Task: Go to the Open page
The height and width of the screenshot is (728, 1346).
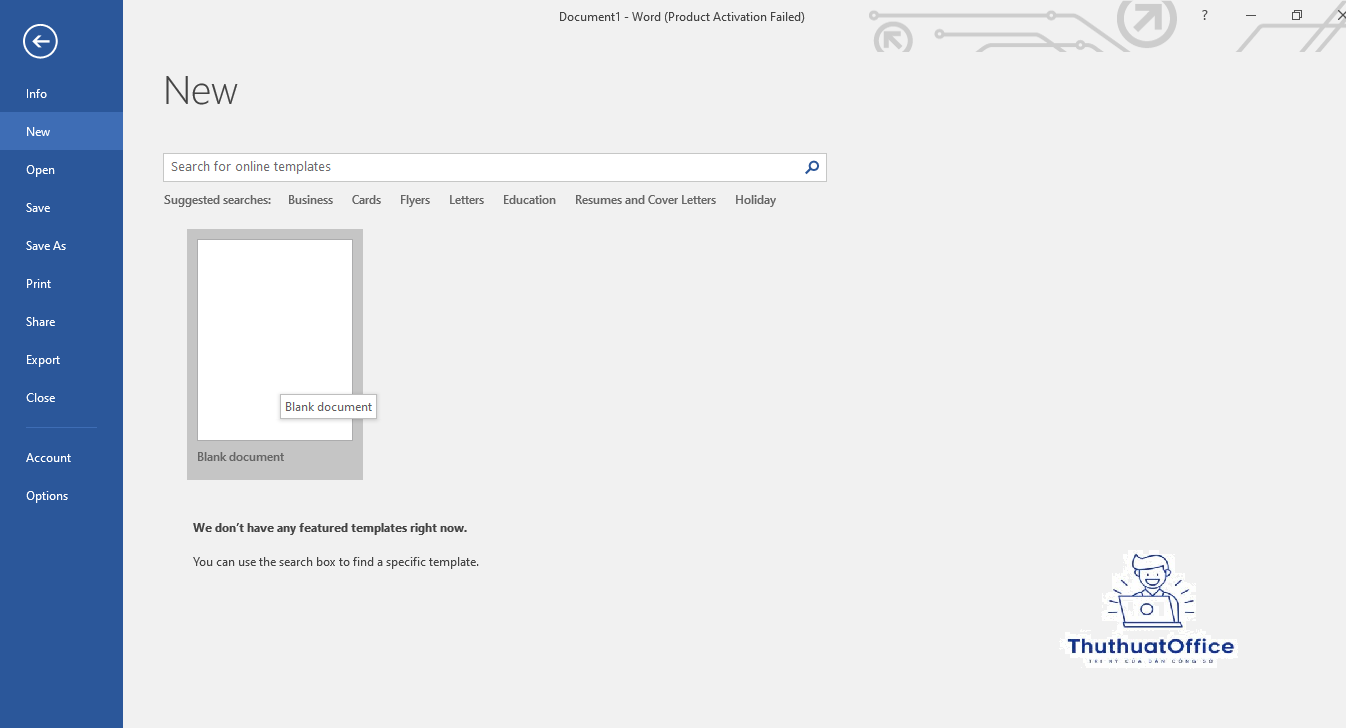Action: [61, 170]
